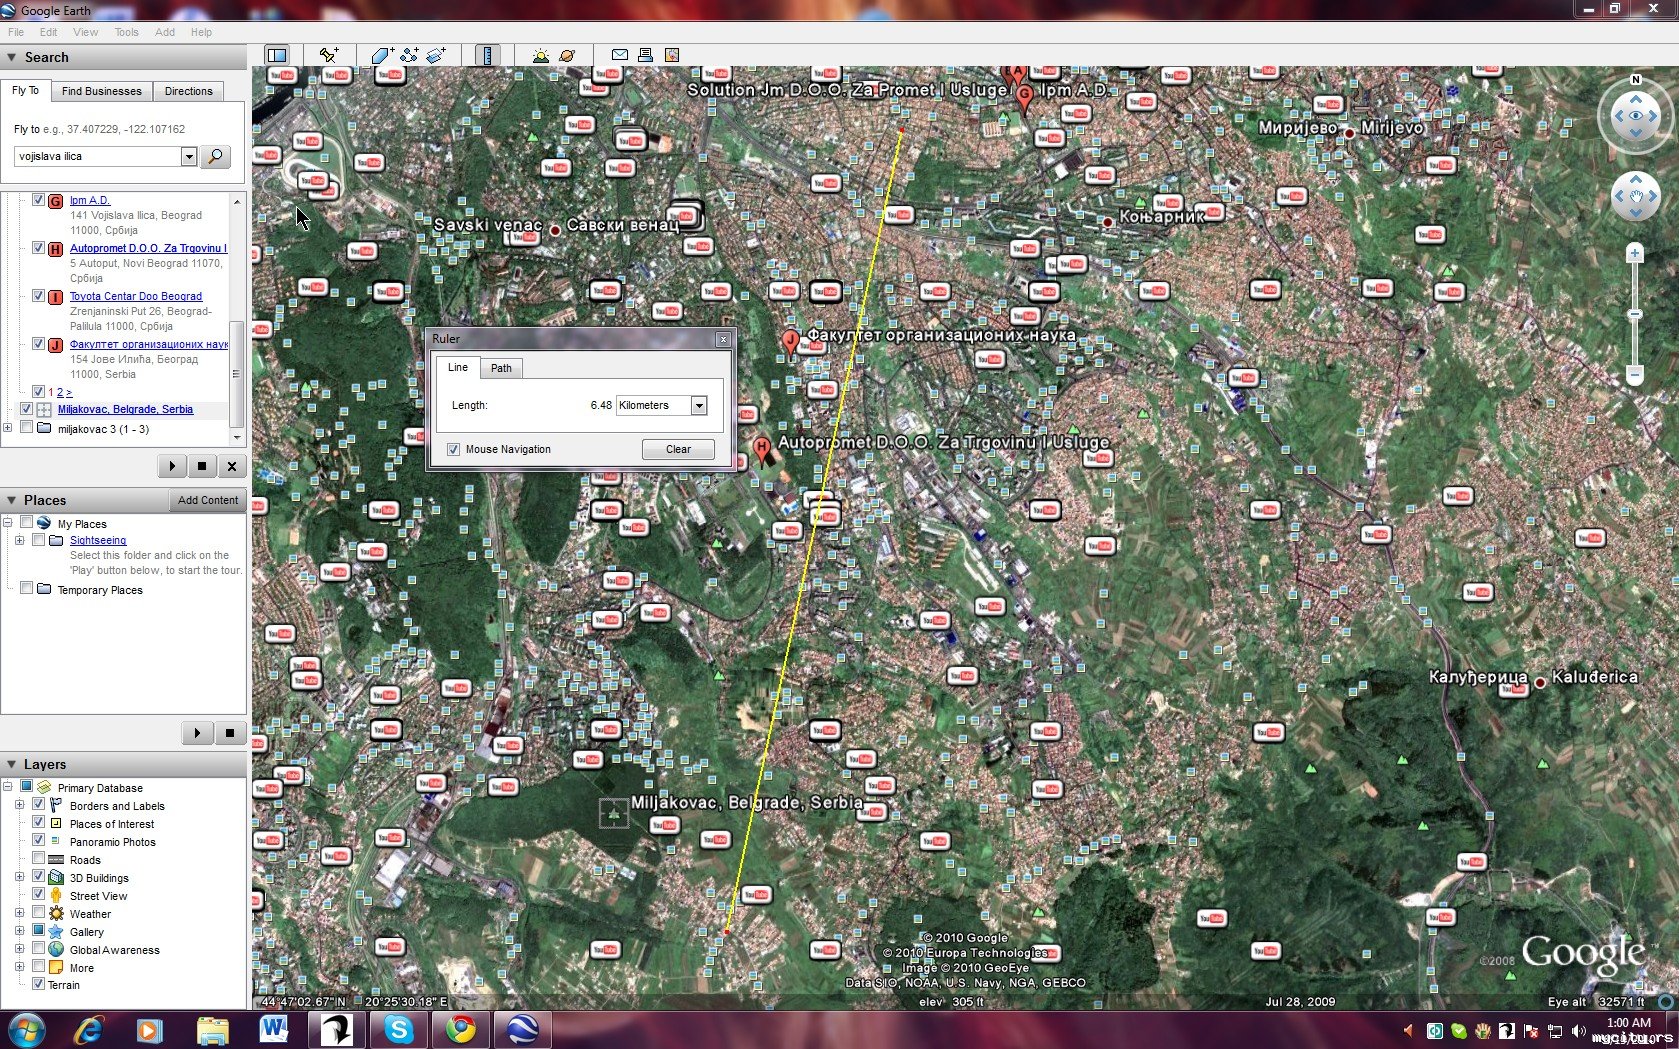The height and width of the screenshot is (1049, 1679).
Task: Collapse the Places panel
Action: click(12, 500)
